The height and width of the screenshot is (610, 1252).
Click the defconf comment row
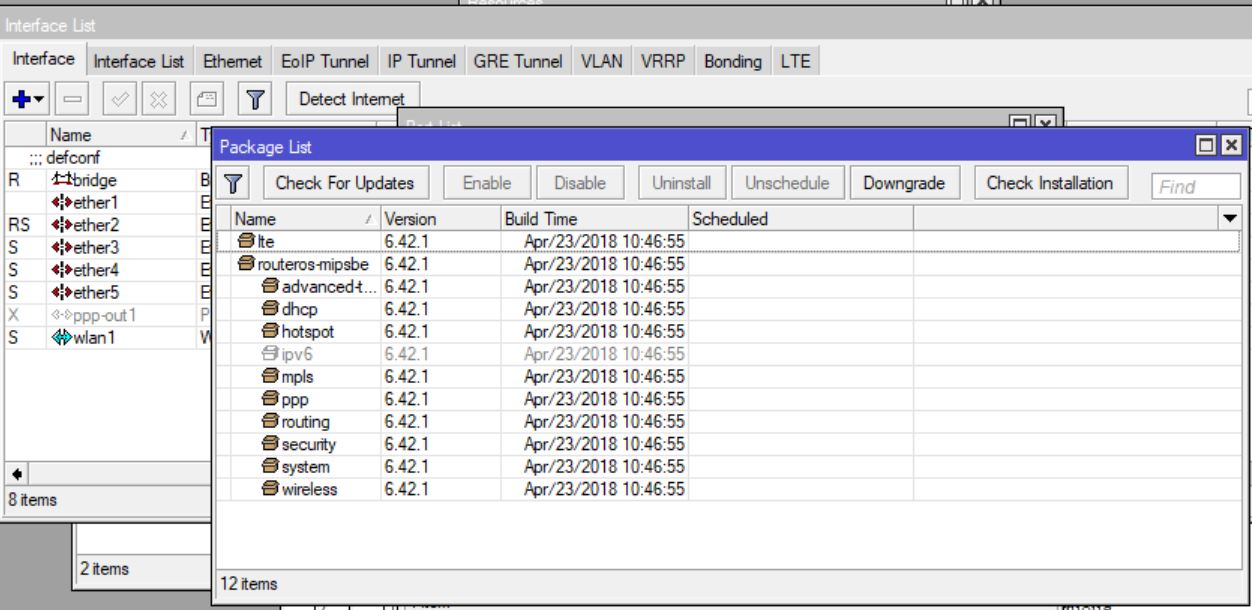click(108, 157)
